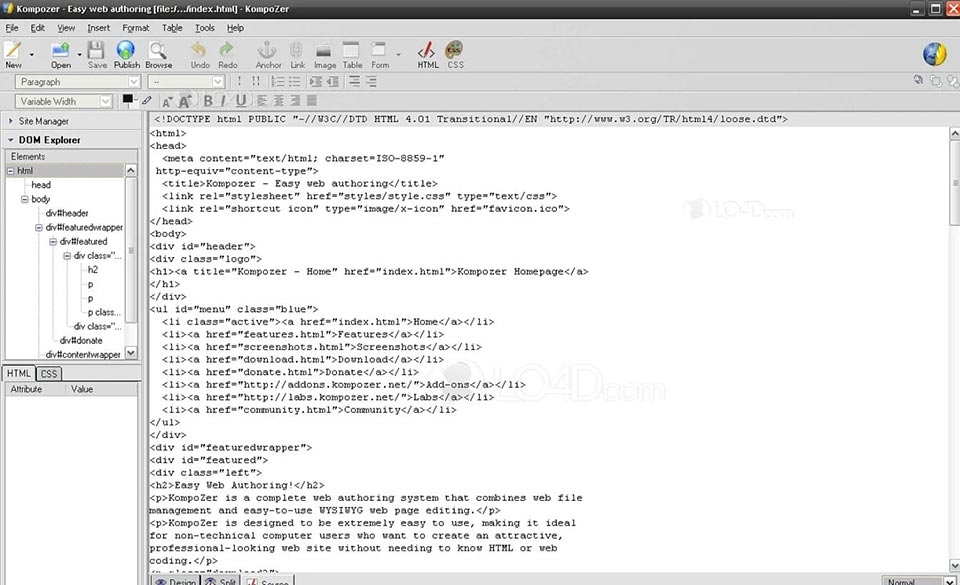Image resolution: width=960 pixels, height=585 pixels.
Task: Click the Image insert icon
Action: (x=324, y=50)
